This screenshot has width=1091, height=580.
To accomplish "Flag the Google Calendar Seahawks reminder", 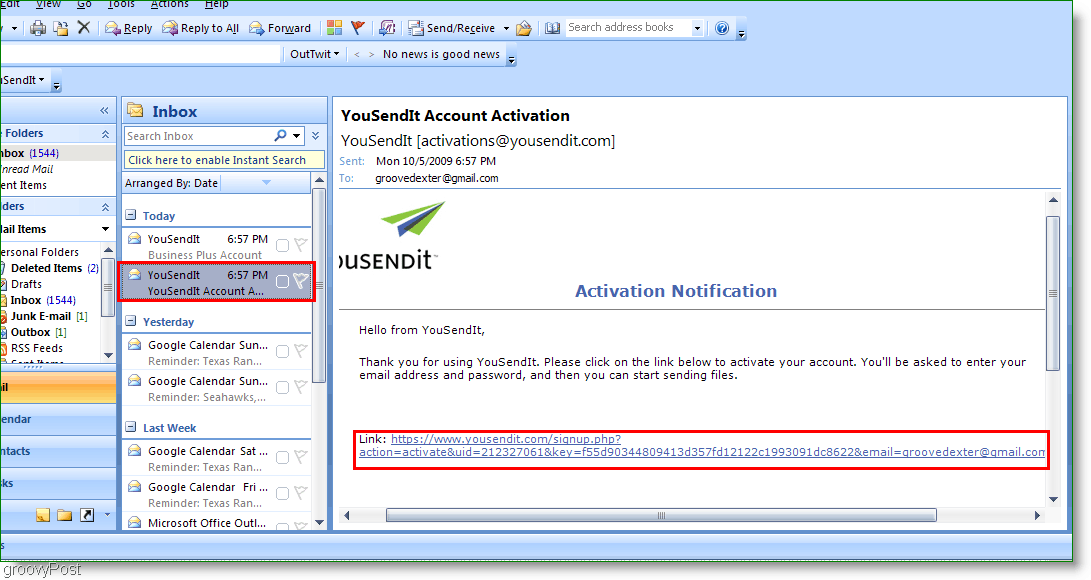I will pos(301,387).
